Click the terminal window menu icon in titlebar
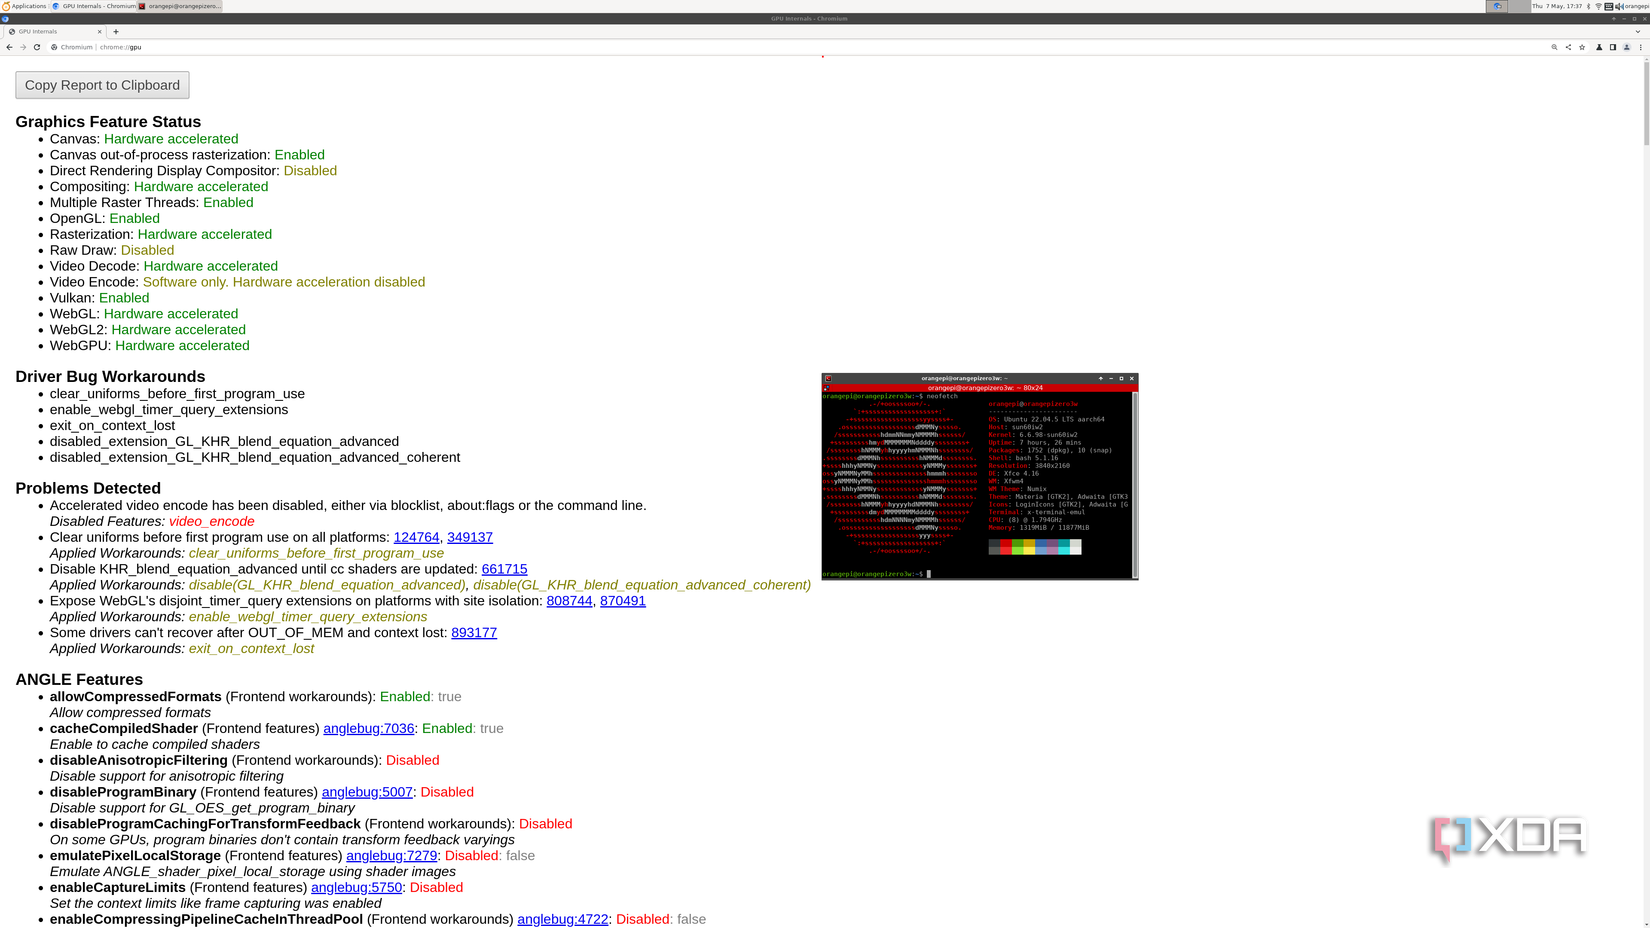Screen dimensions: 1650x928 [828, 378]
